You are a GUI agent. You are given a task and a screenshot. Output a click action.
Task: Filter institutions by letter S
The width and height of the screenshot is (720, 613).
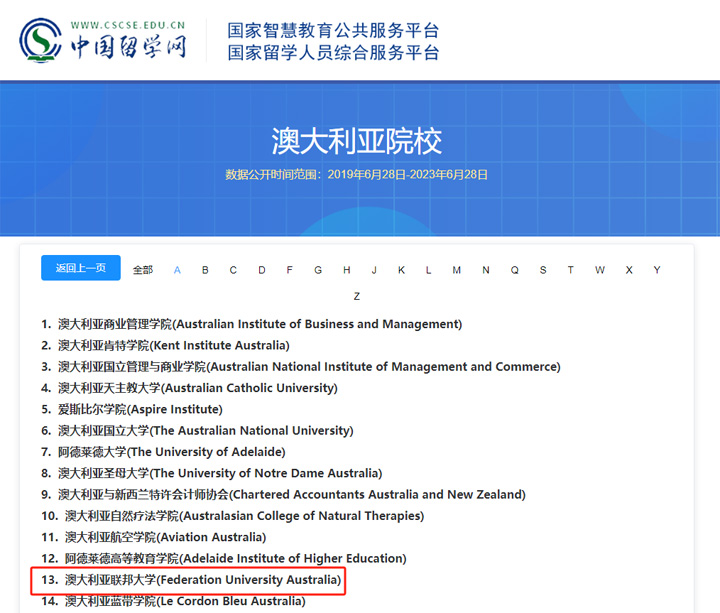543,270
